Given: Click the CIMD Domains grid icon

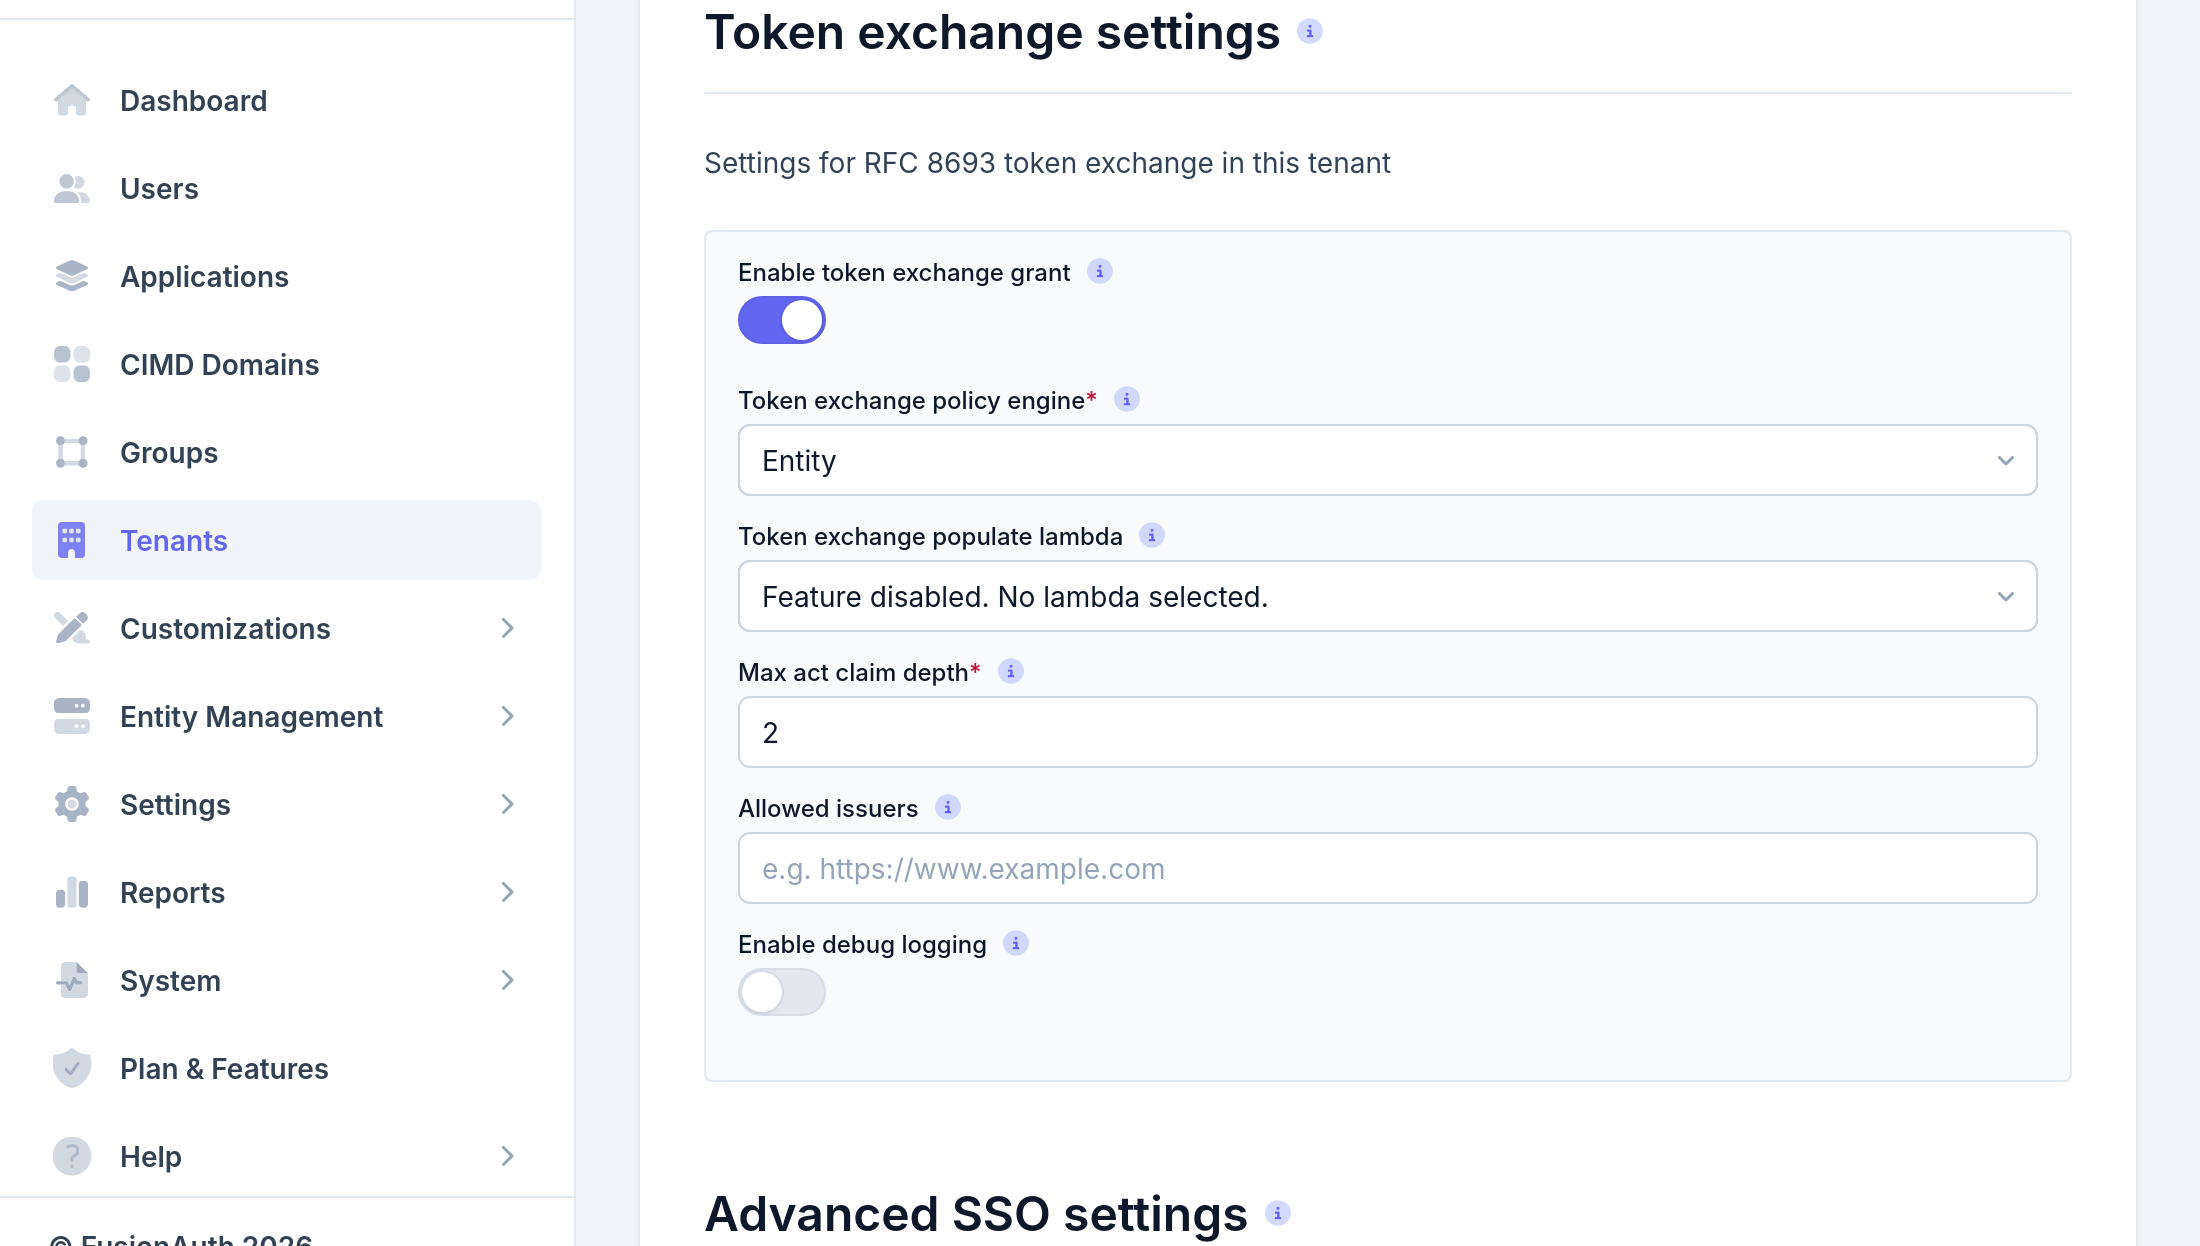Looking at the screenshot, I should 72,365.
